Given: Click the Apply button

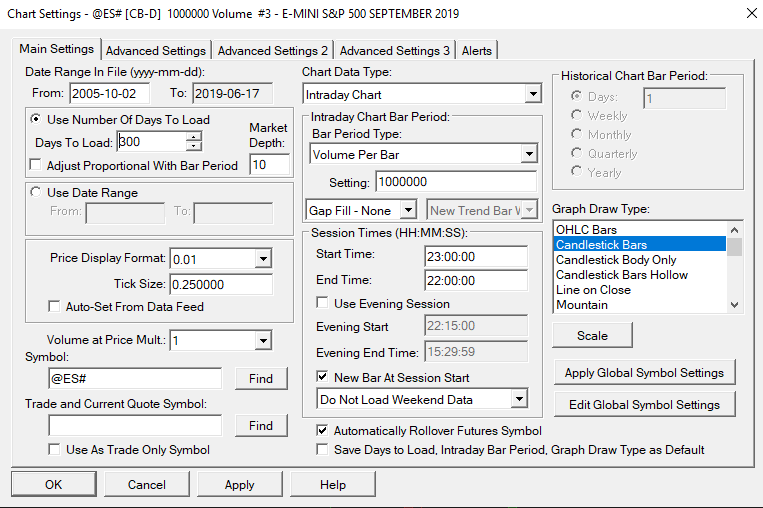Looking at the screenshot, I should click(x=239, y=485).
